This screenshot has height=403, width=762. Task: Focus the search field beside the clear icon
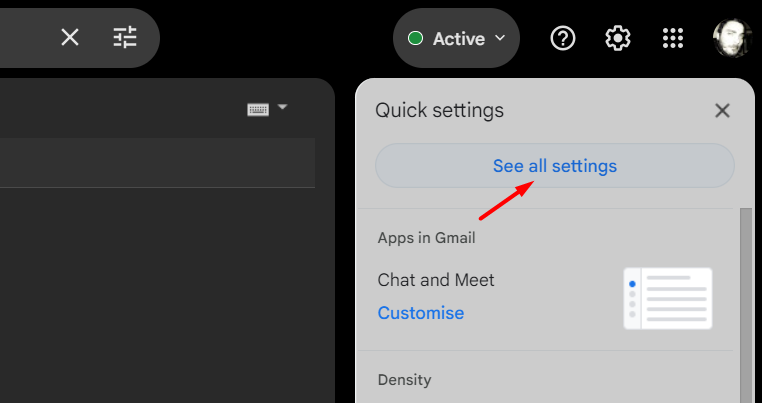click(24, 38)
